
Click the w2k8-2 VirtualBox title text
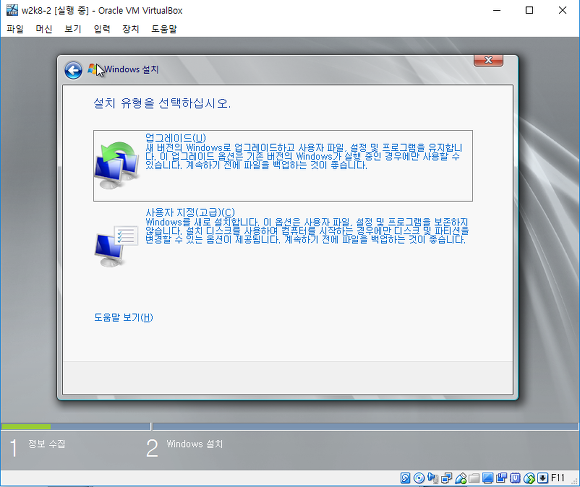coord(102,10)
